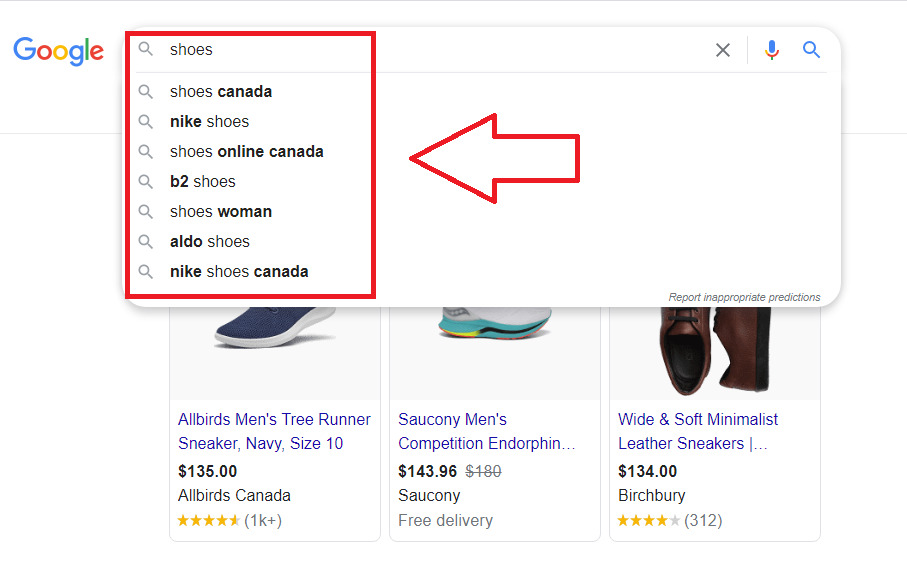
Task: Click the blue search magnifier button
Action: coord(811,50)
